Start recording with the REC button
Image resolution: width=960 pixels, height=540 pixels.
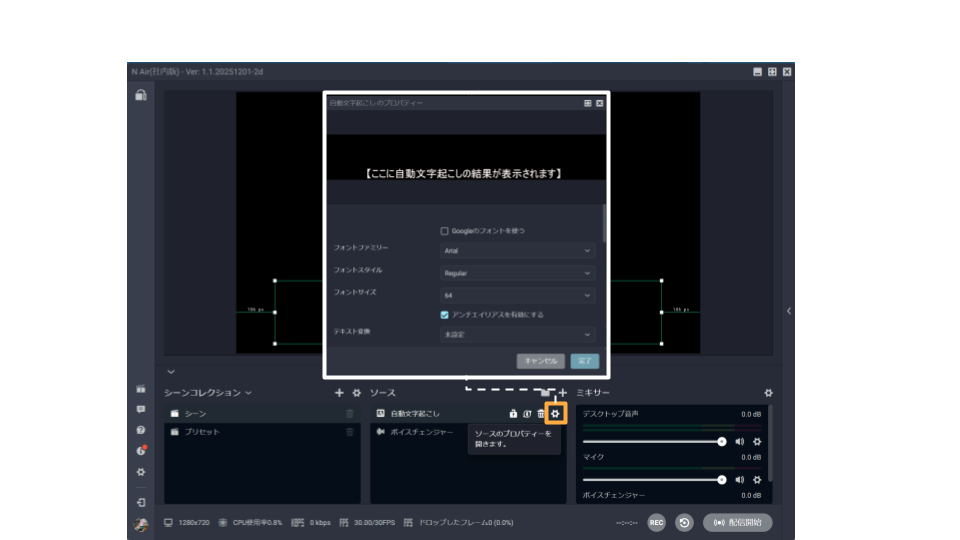pyautogui.click(x=656, y=522)
